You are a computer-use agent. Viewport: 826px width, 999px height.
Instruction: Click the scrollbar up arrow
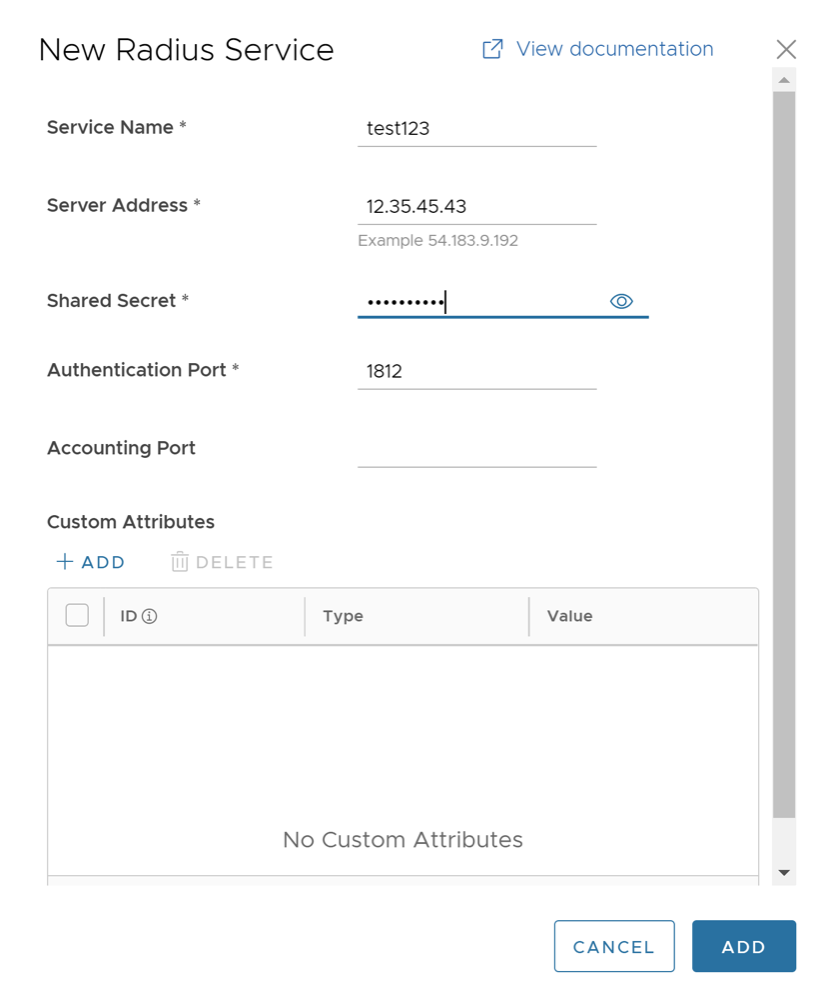(x=784, y=80)
